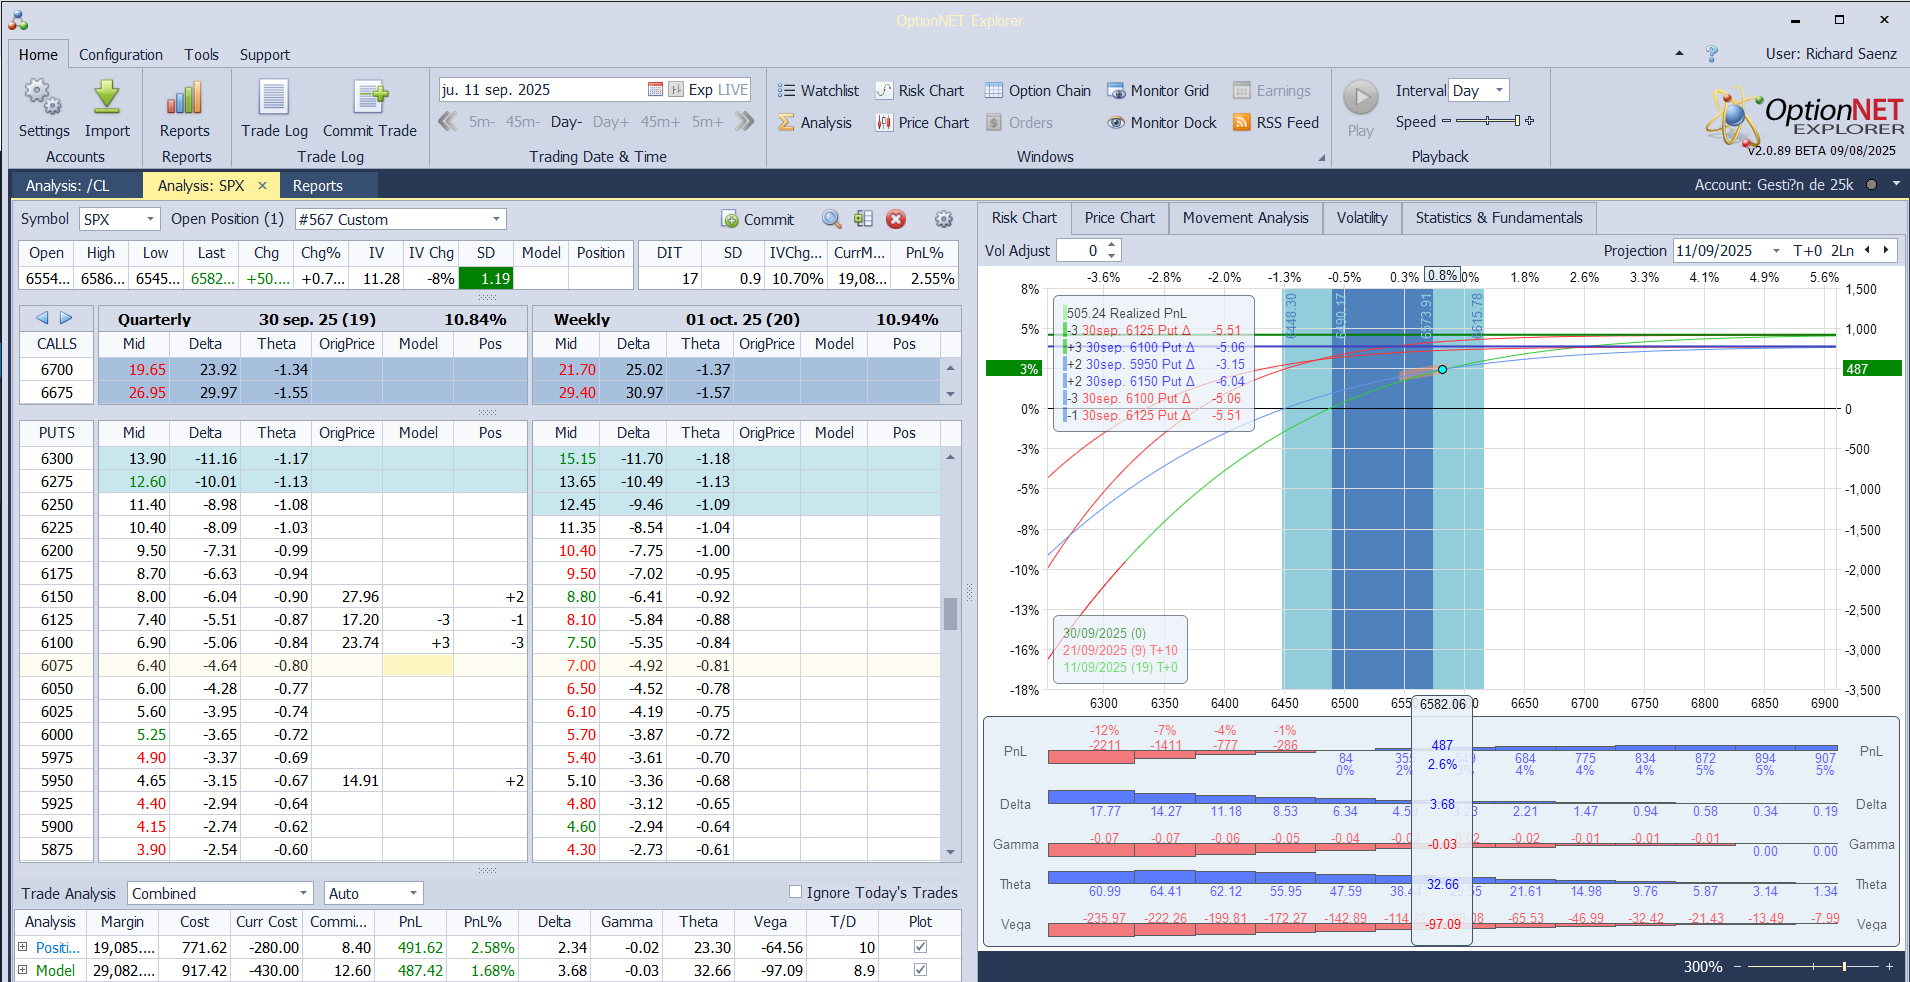The width and height of the screenshot is (1910, 982).
Task: Jump forward with the double-right arrow
Action: (744, 122)
